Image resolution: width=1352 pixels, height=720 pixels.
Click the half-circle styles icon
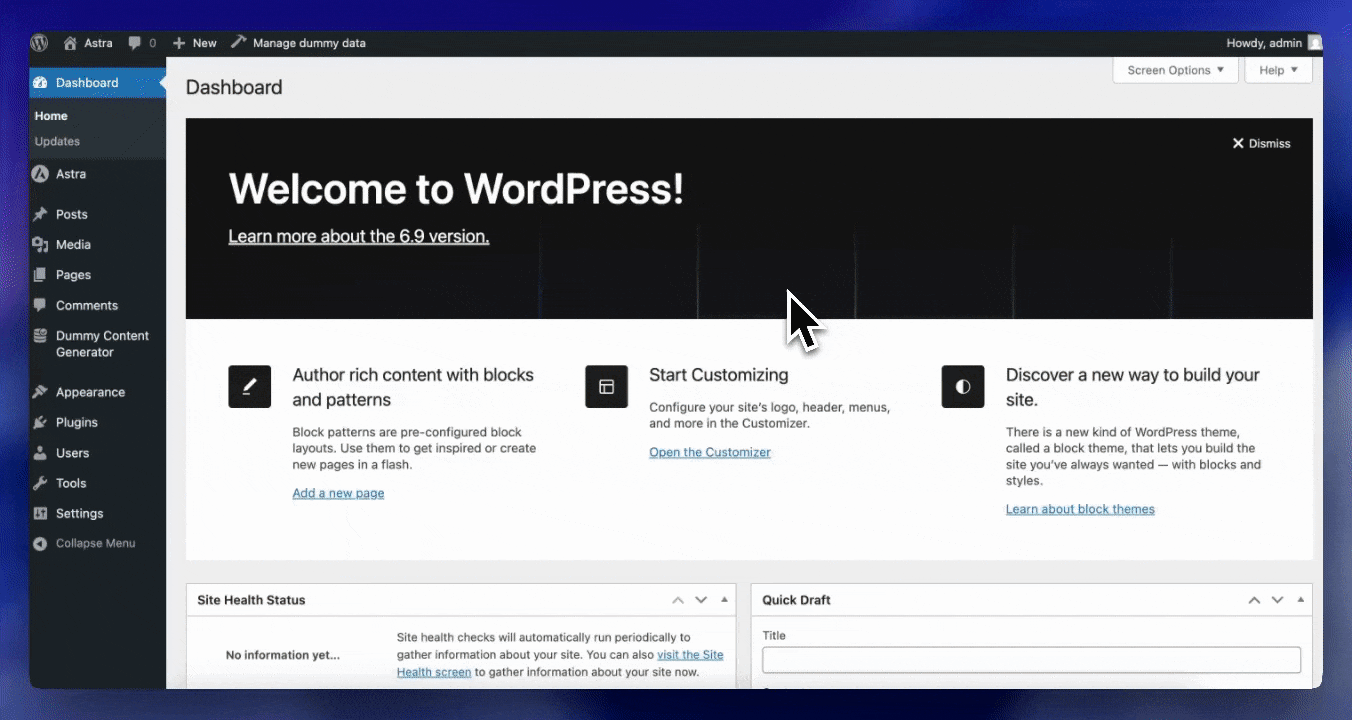click(962, 387)
